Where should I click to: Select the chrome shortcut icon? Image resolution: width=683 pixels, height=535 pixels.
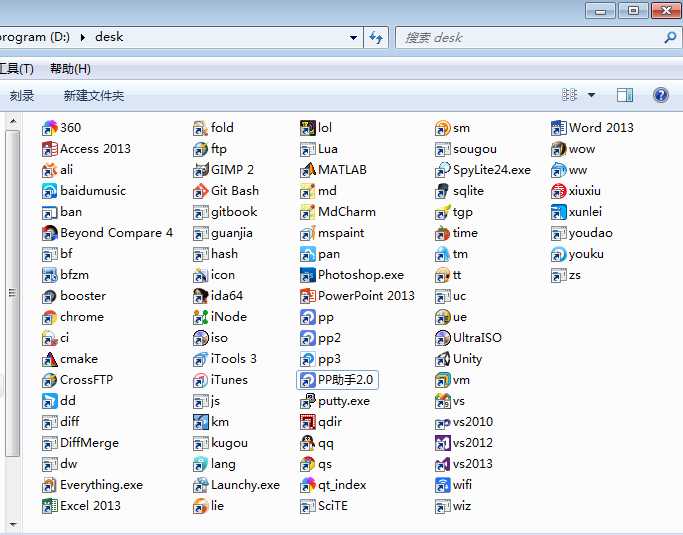[x=49, y=317]
